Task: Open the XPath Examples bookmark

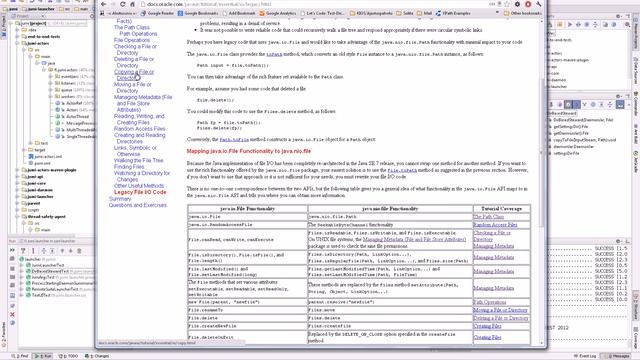Action: tap(453, 13)
